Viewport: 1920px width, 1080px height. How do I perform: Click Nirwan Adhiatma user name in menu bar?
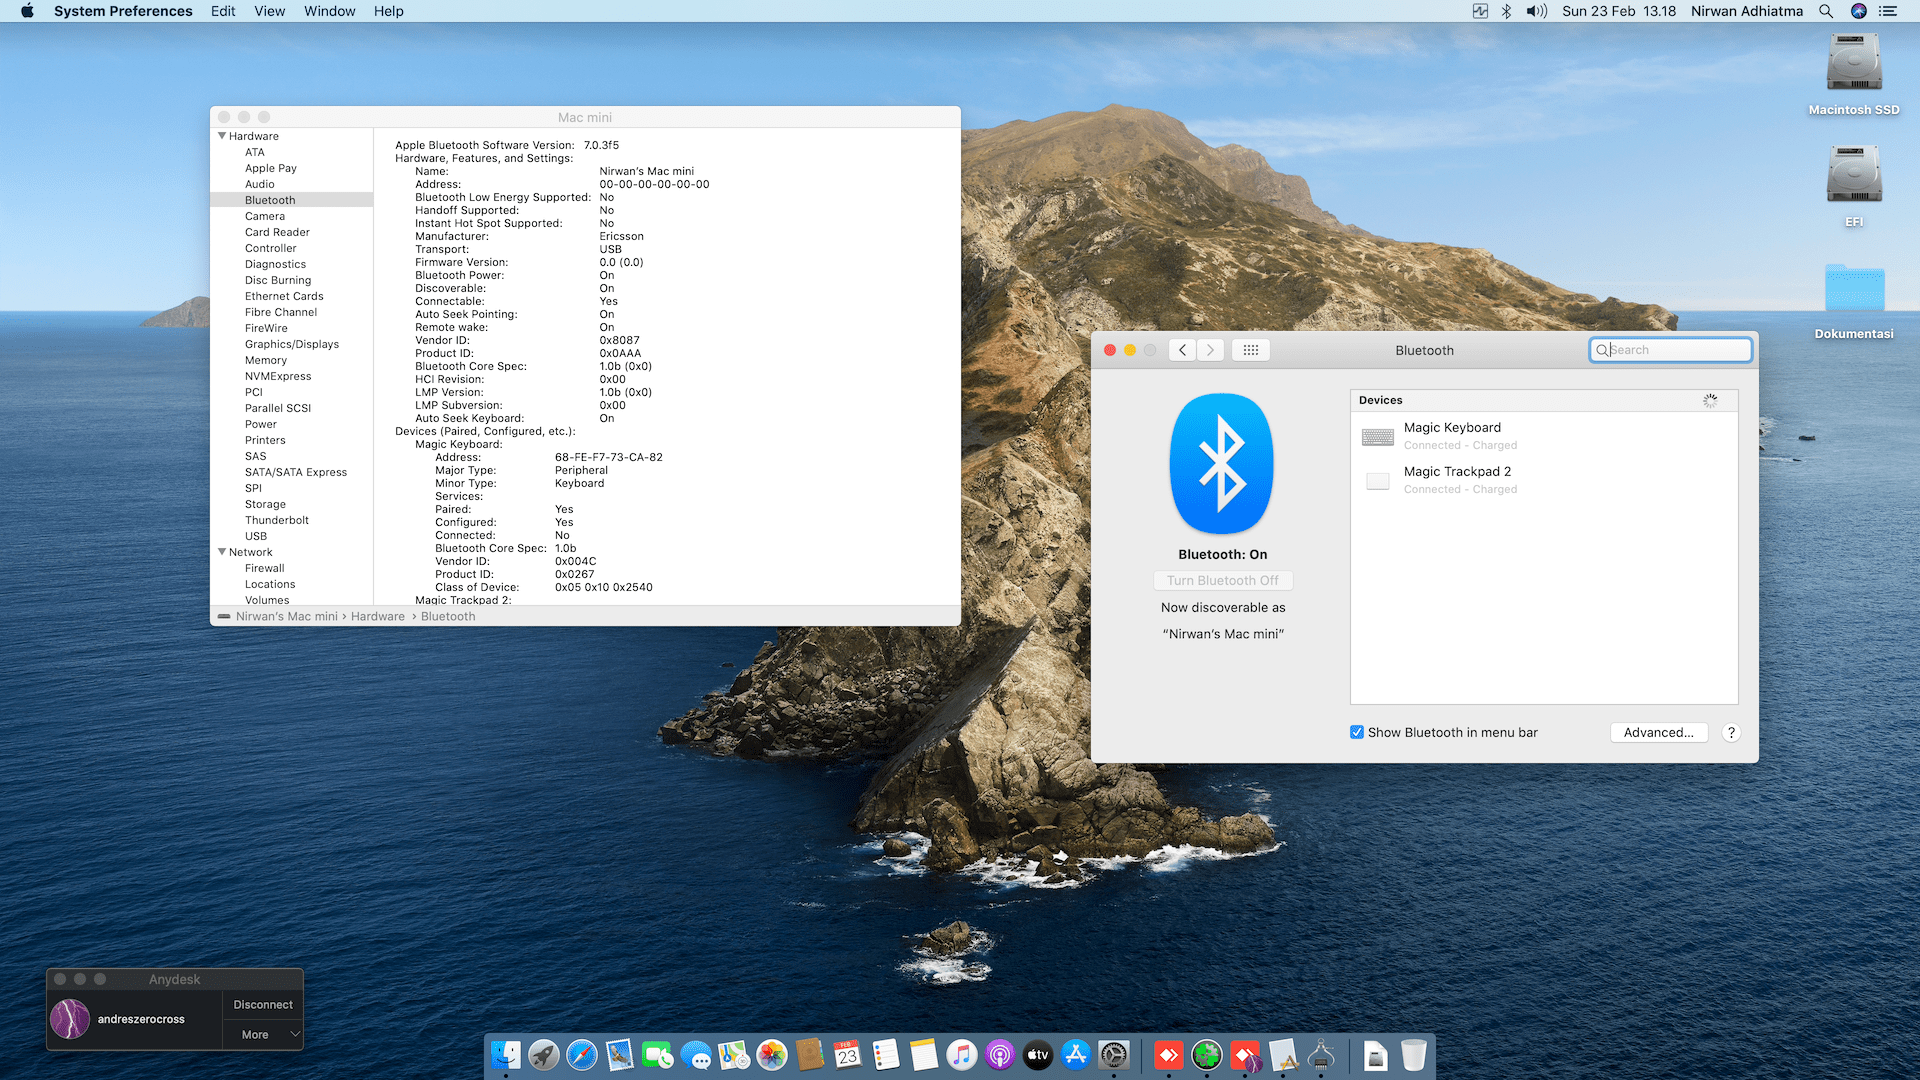(1746, 11)
